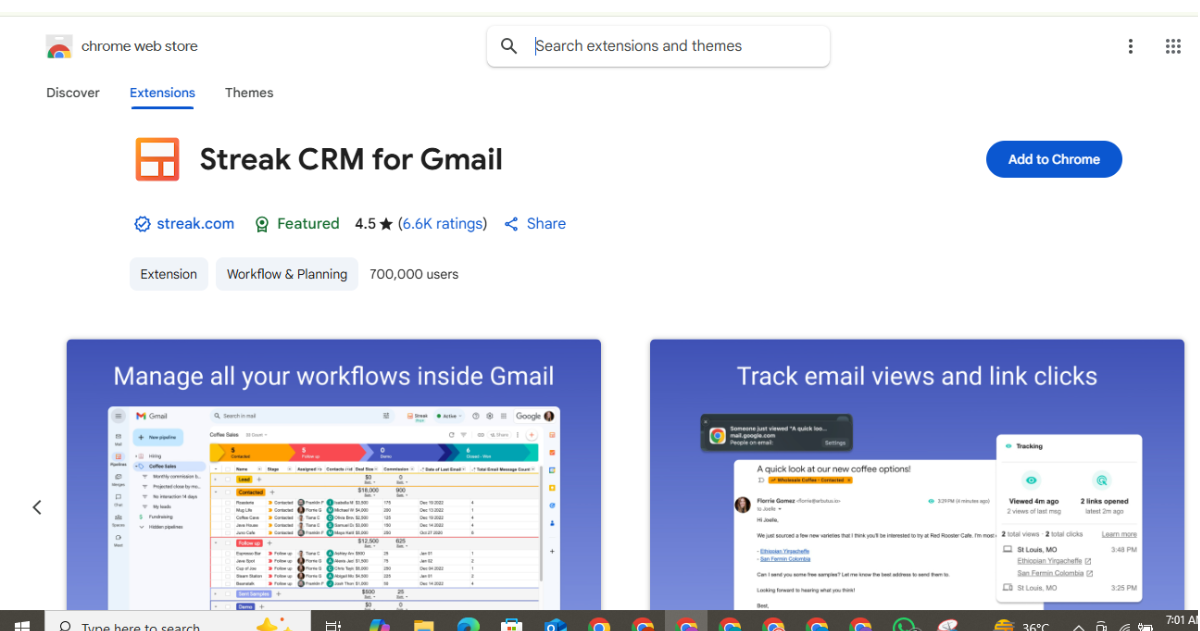Click the blue verified badge beside streak.com
This screenshot has height=631, width=1200.
pyautogui.click(x=142, y=224)
